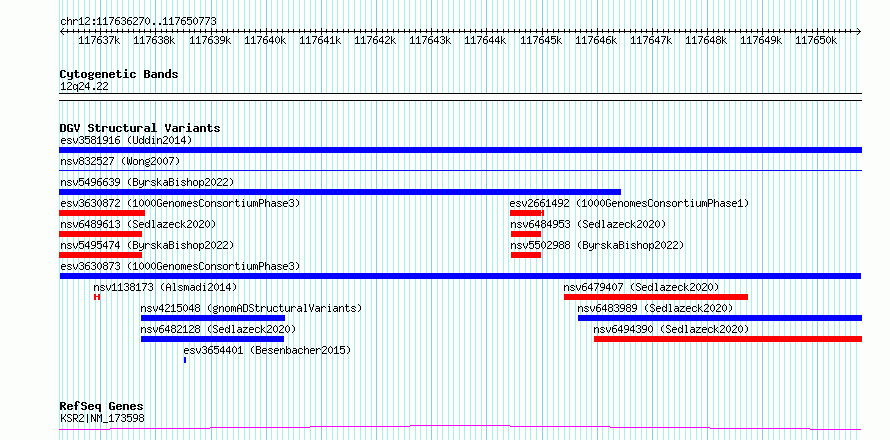Viewport: 890px width, 440px height.
Task: Click the Cytogenetic Bands track title
Action: [x=119, y=74]
